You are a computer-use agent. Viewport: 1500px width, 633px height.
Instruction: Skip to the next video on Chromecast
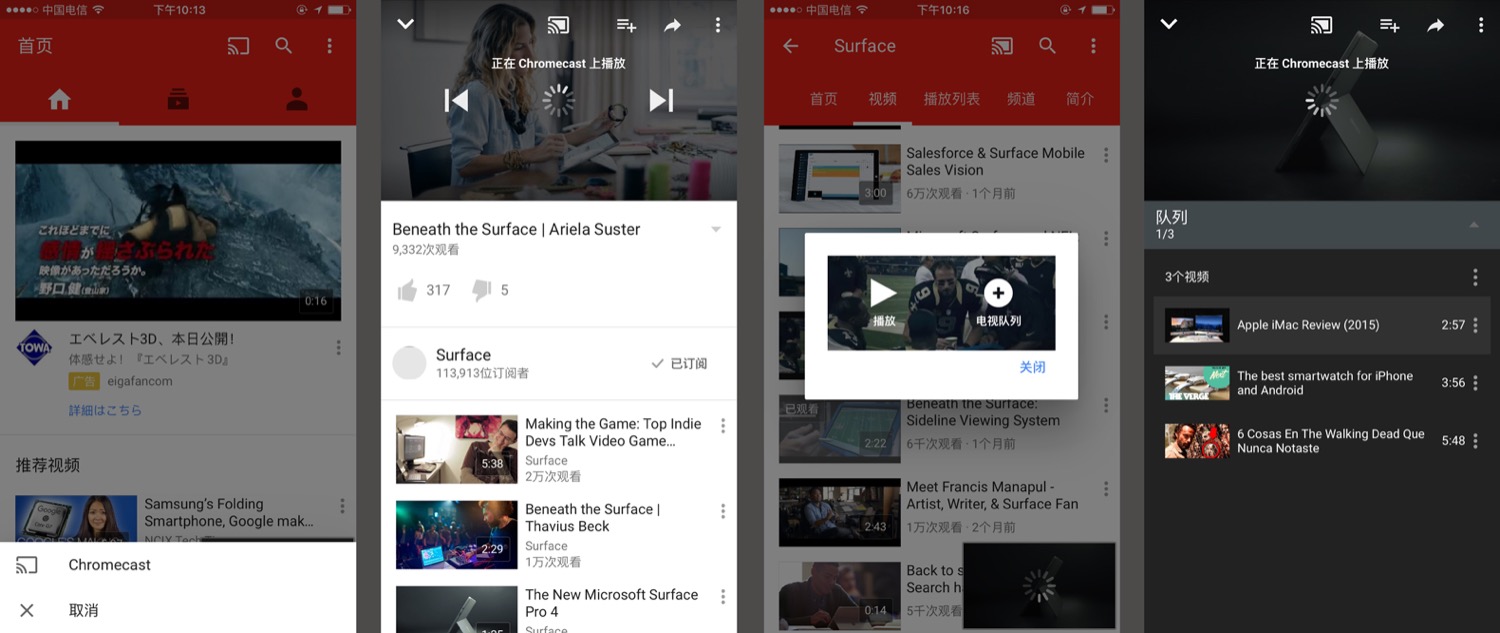tap(661, 100)
